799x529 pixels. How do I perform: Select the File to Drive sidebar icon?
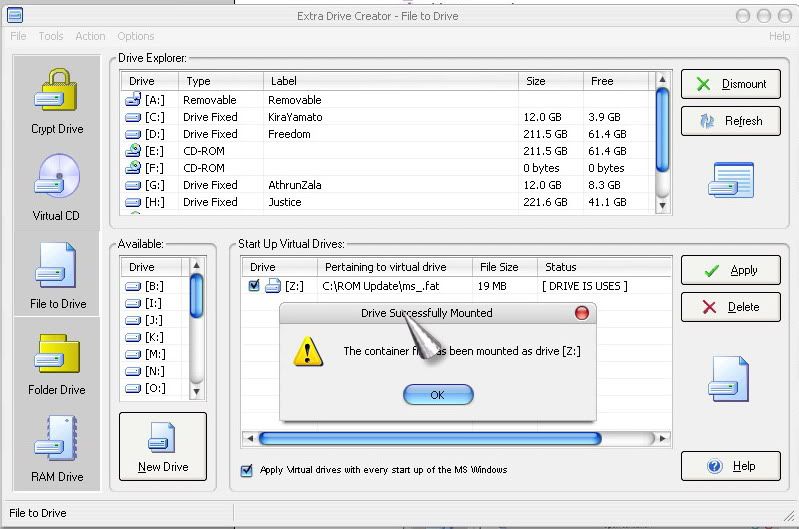(x=57, y=274)
